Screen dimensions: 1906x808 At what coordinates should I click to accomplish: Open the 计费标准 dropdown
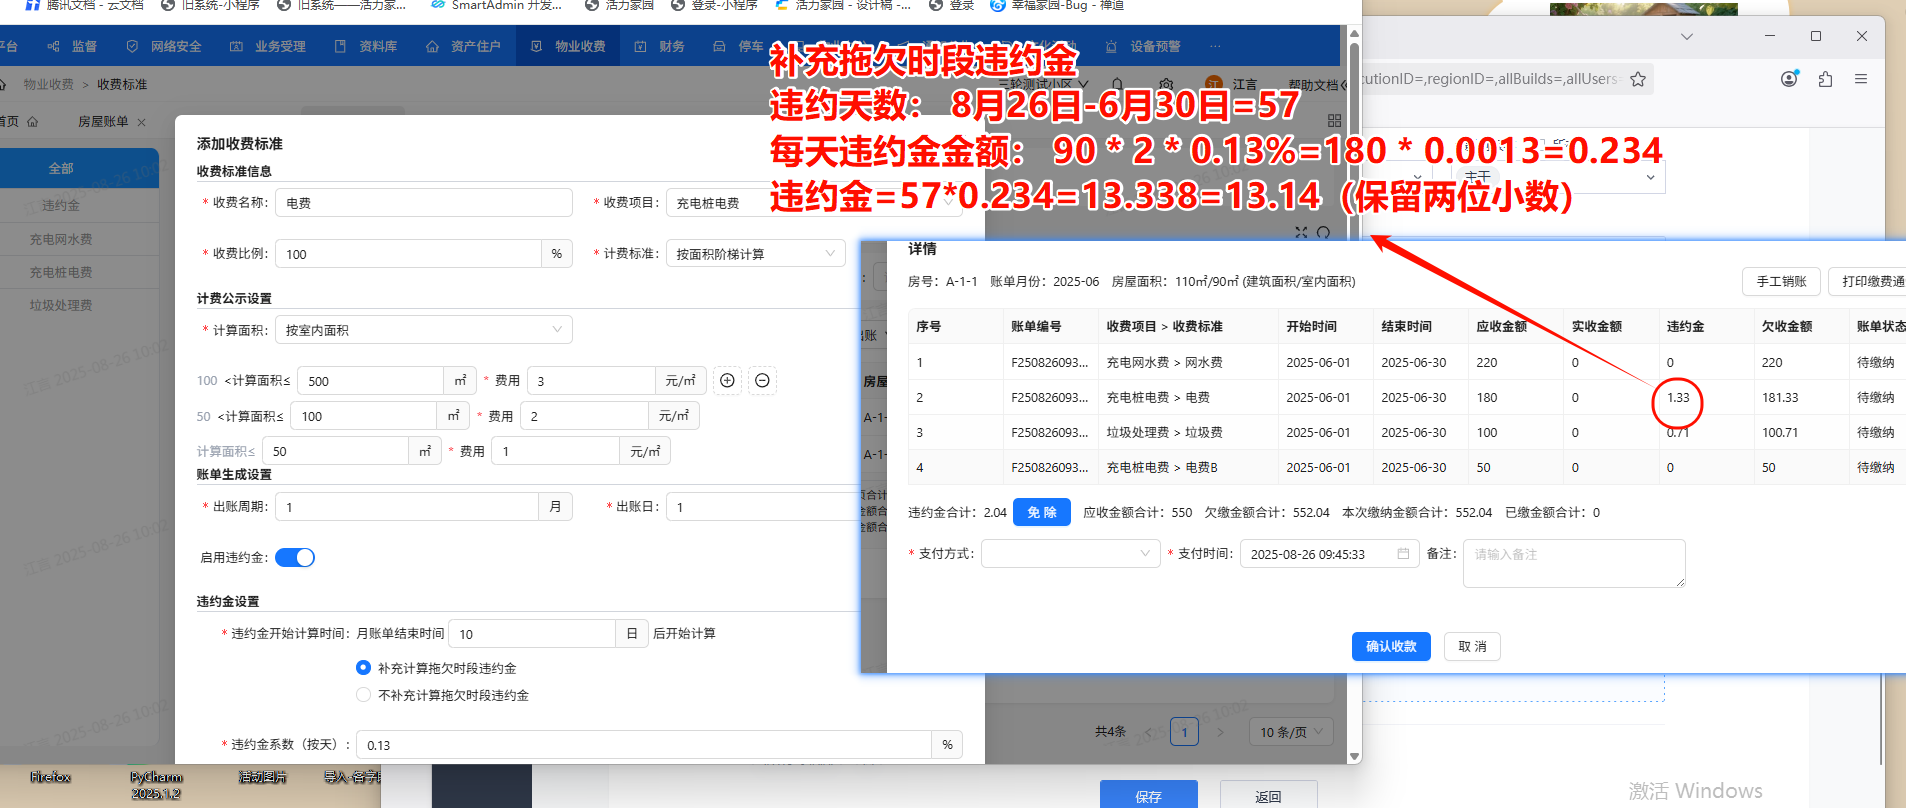(x=755, y=253)
